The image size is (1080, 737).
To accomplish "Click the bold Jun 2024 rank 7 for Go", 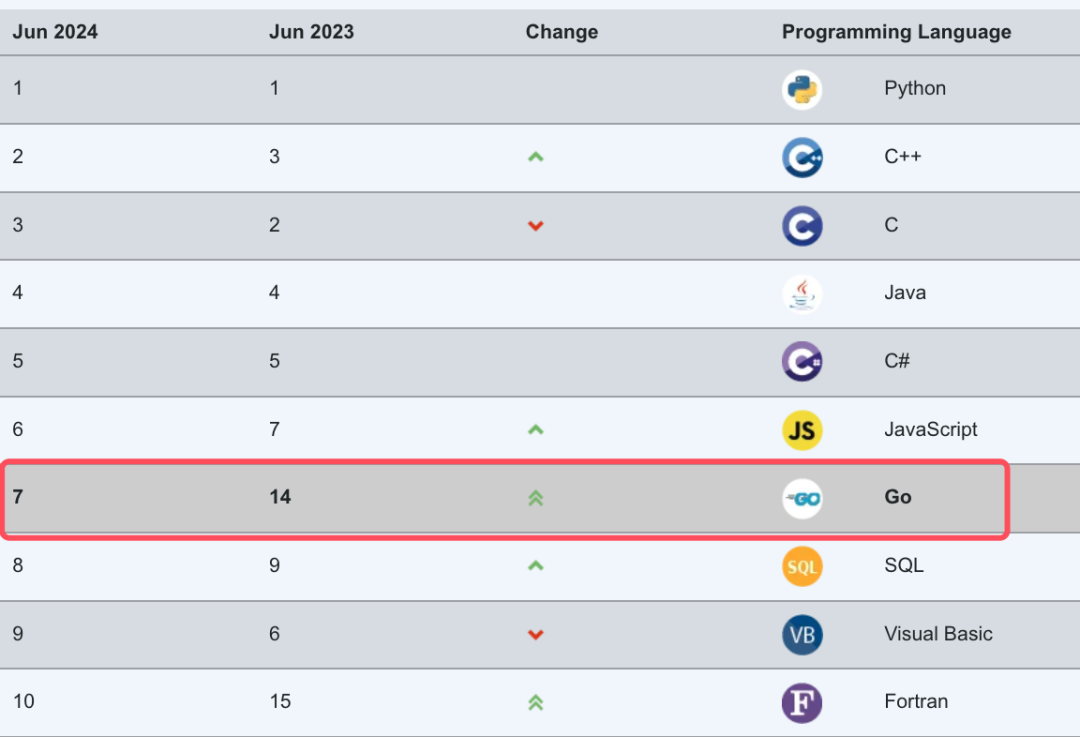I will click(x=18, y=497).
